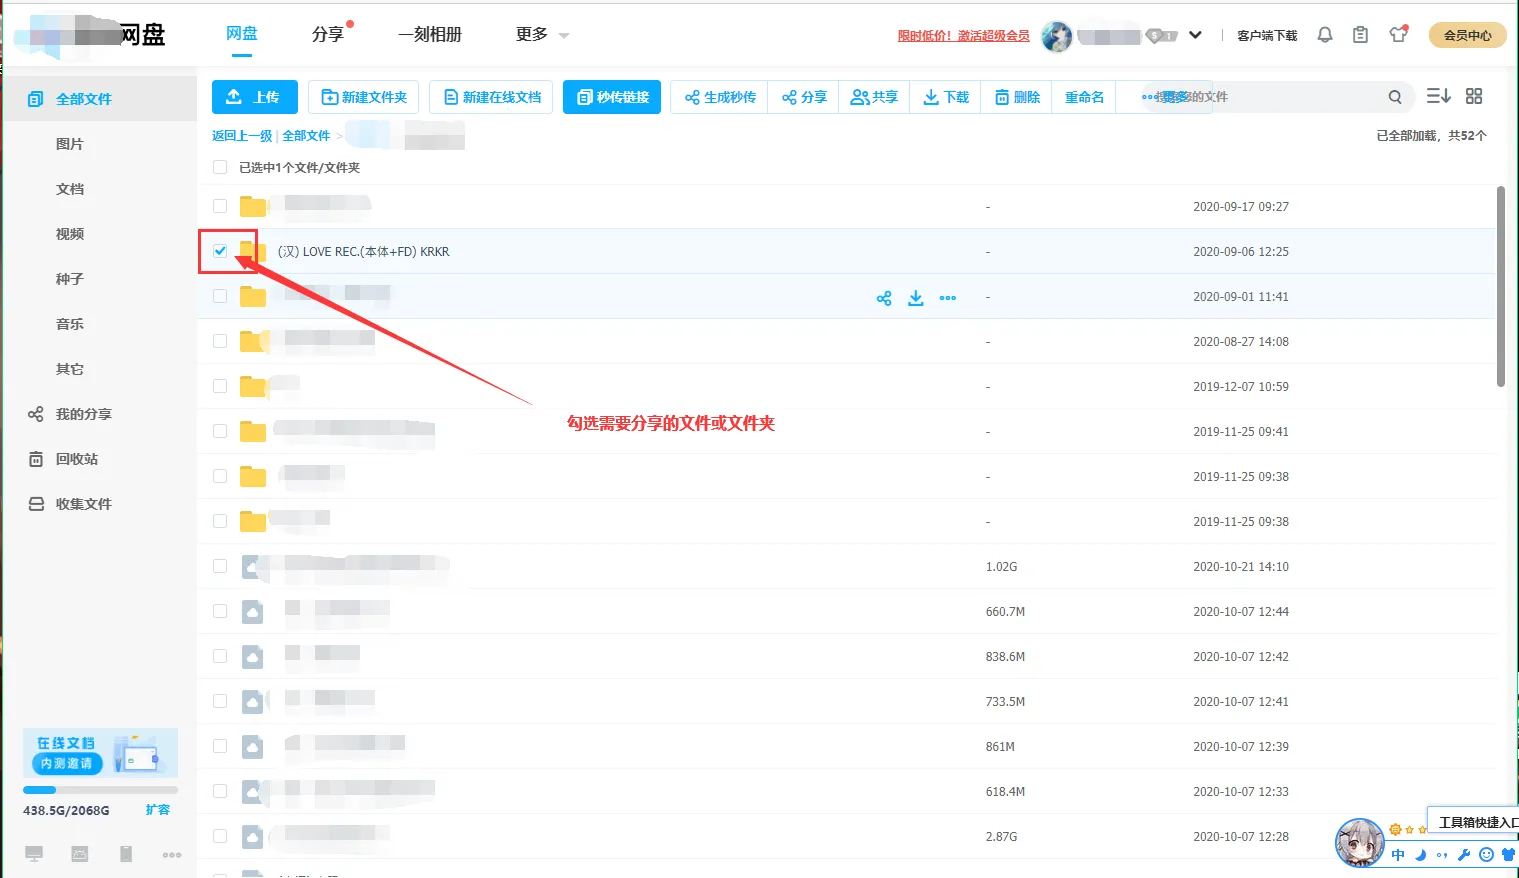The width and height of the screenshot is (1519, 878).
Task: Open the notification bell icon
Action: click(1324, 33)
